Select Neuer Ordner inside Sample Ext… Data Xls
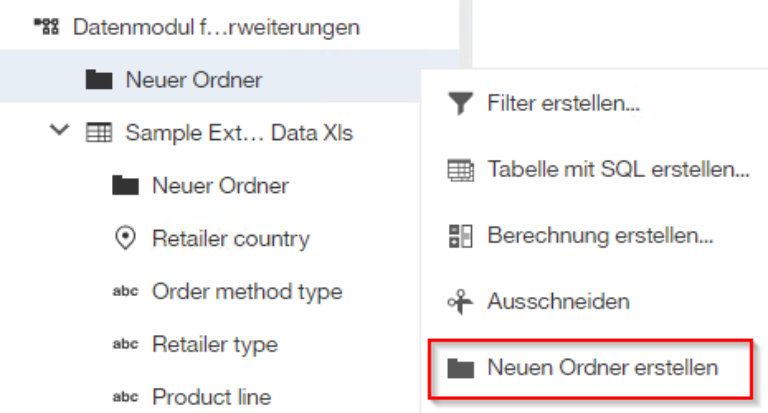This screenshot has width=768, height=413. (x=220, y=186)
